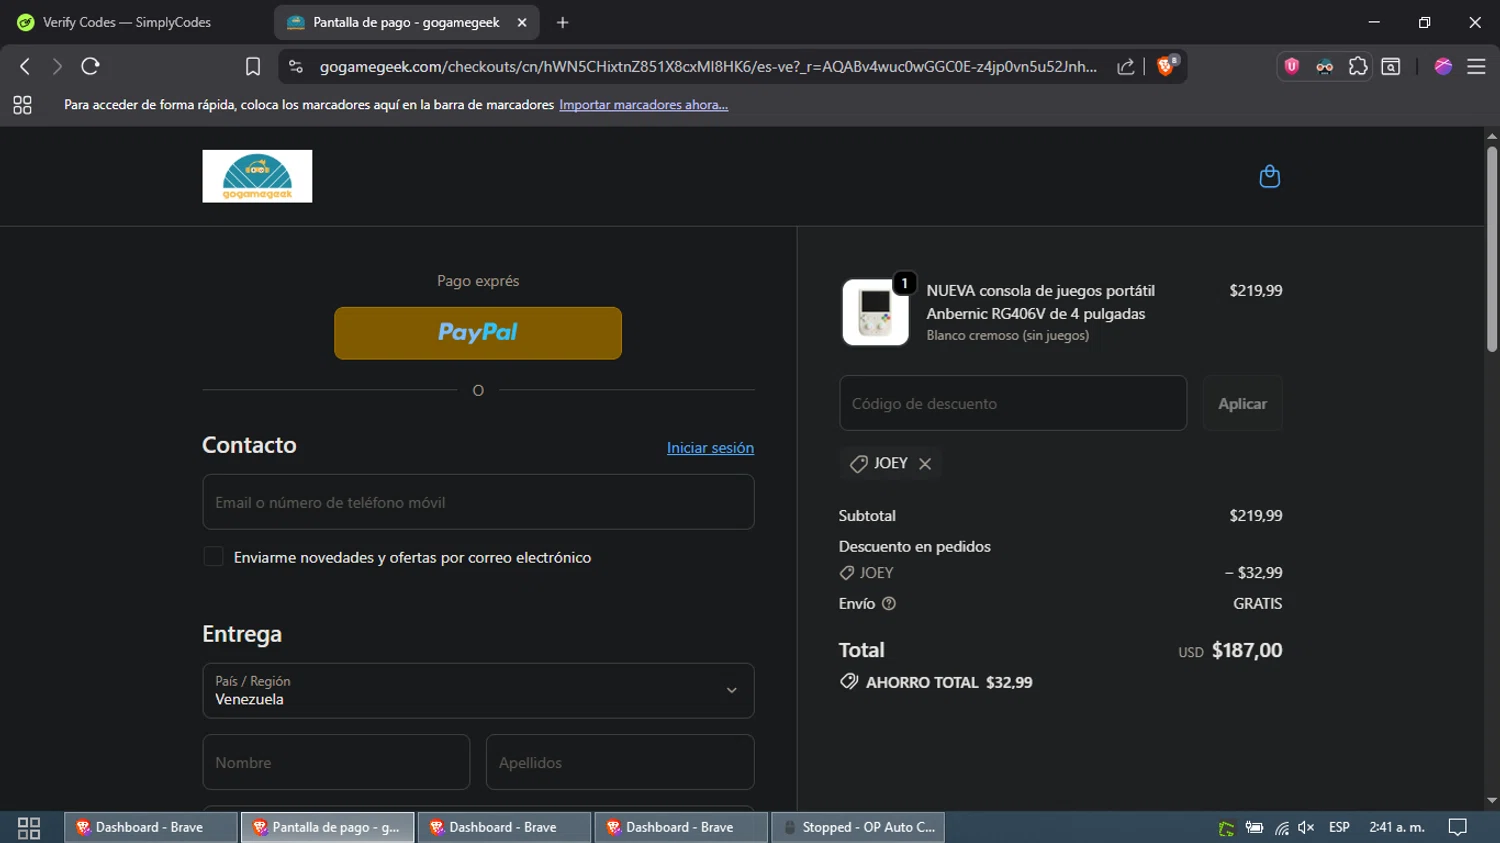Click the share page icon

(x=1126, y=66)
